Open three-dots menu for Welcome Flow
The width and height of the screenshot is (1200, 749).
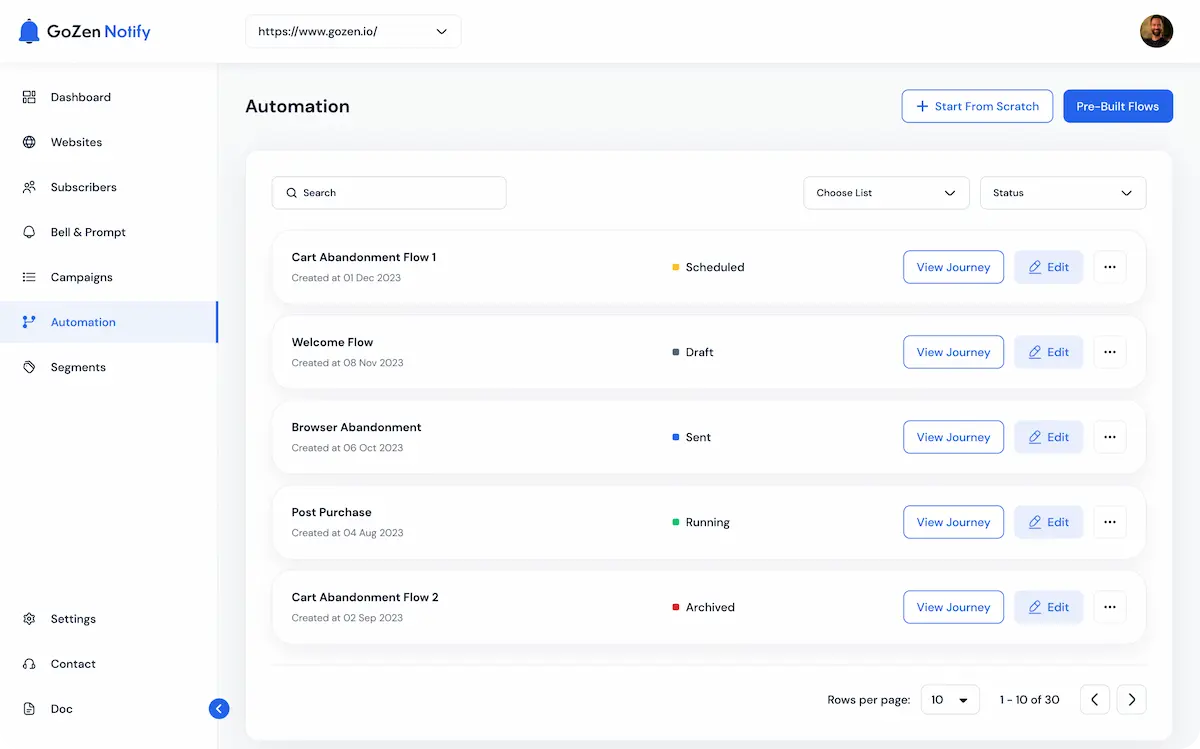(1110, 352)
